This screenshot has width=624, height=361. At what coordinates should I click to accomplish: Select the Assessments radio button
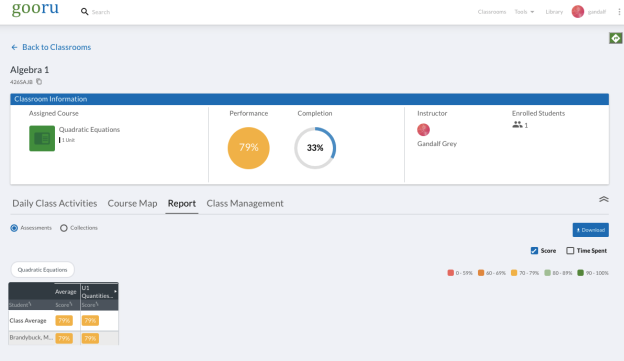pos(14,228)
